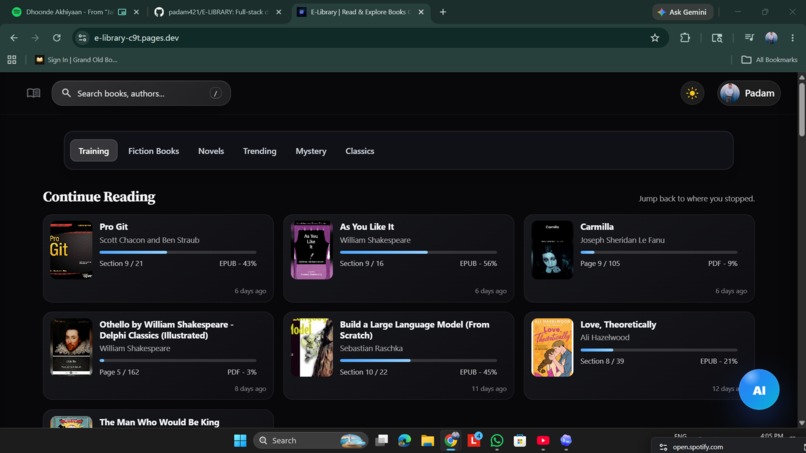The image size is (806, 453).
Task: Click the browser forward arrow
Action: (x=35, y=38)
